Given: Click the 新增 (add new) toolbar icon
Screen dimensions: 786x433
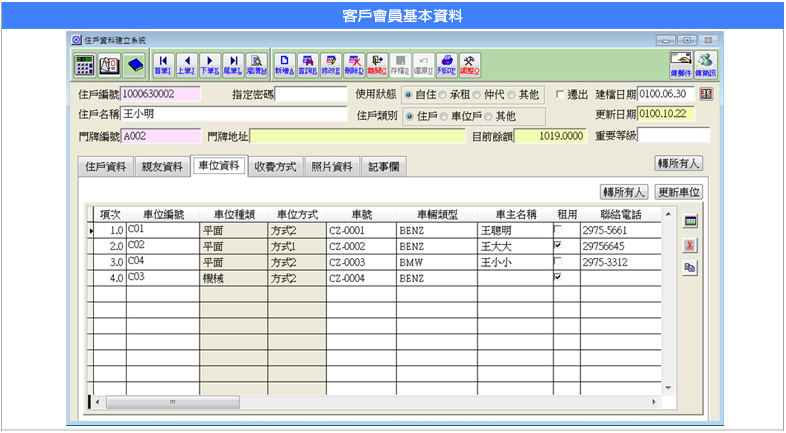Looking at the screenshot, I should (x=284, y=64).
